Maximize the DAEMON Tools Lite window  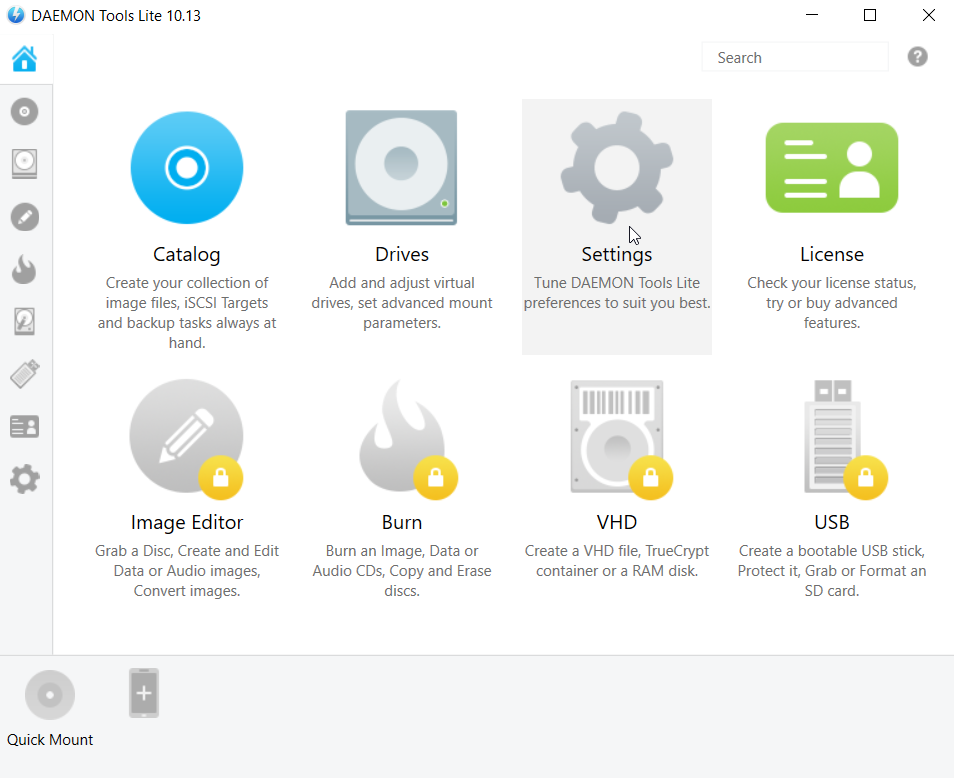click(870, 15)
